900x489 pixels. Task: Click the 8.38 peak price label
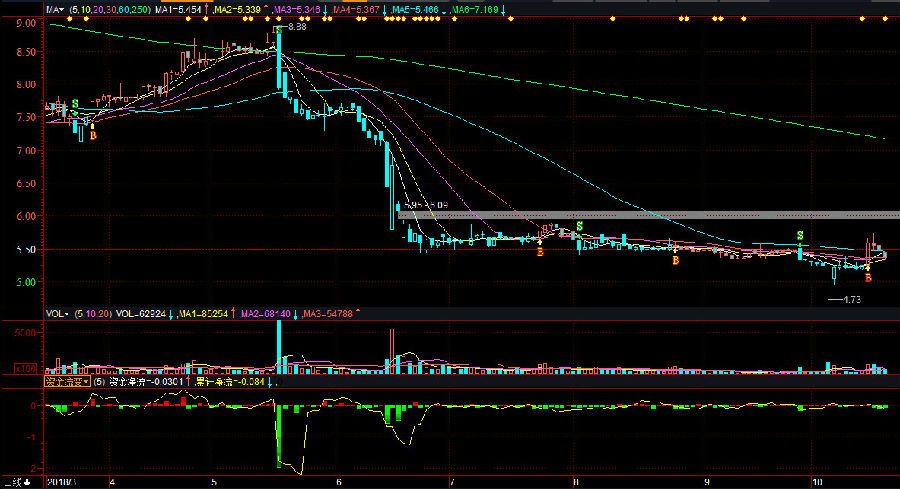pyautogui.click(x=295, y=27)
